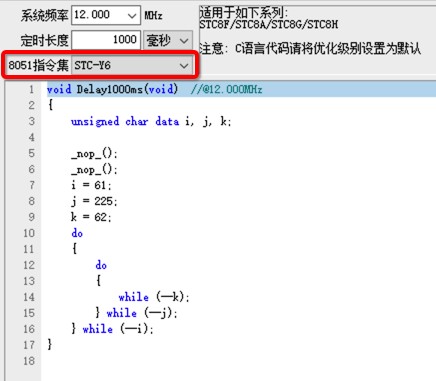Click the text 适用于如下系列:
Image resolution: width=436 pixels, height=381 pixels.
click(244, 13)
